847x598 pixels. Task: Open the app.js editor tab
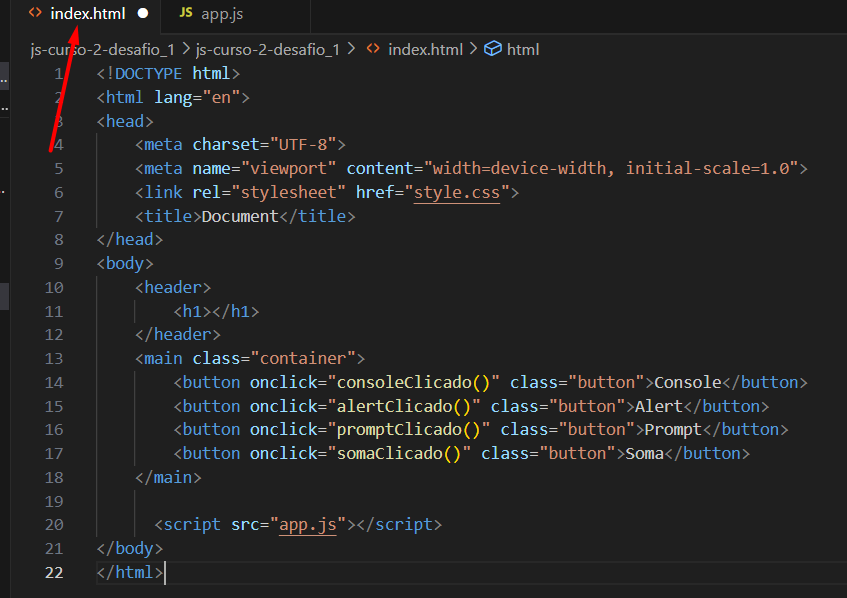(x=222, y=14)
